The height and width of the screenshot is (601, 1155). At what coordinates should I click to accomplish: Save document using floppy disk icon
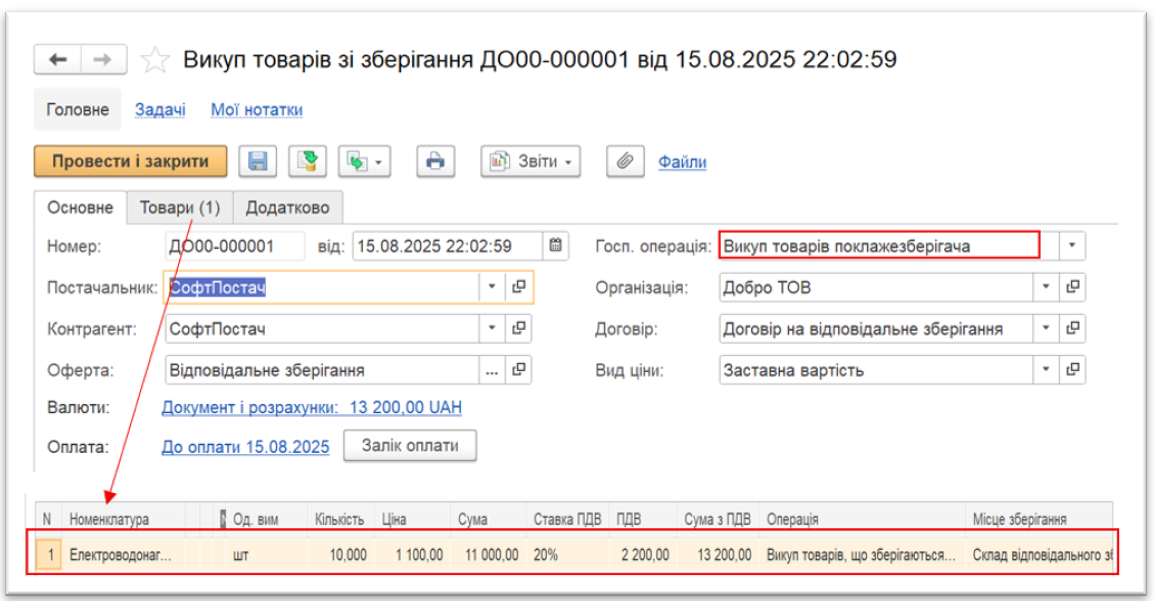tap(257, 162)
